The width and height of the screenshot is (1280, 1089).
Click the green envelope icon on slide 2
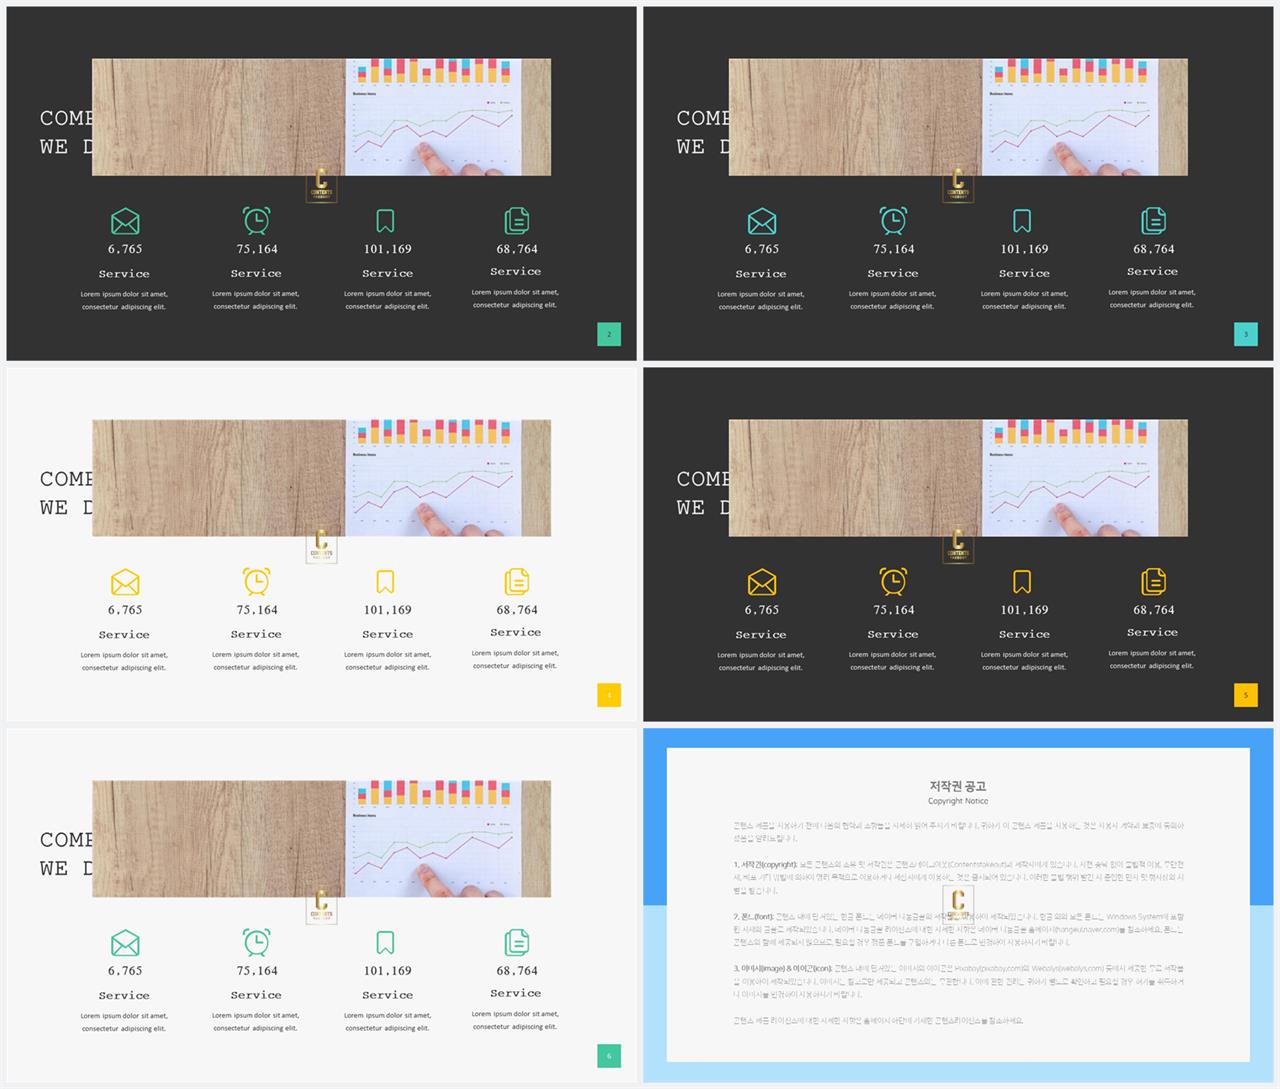pyautogui.click(x=125, y=221)
